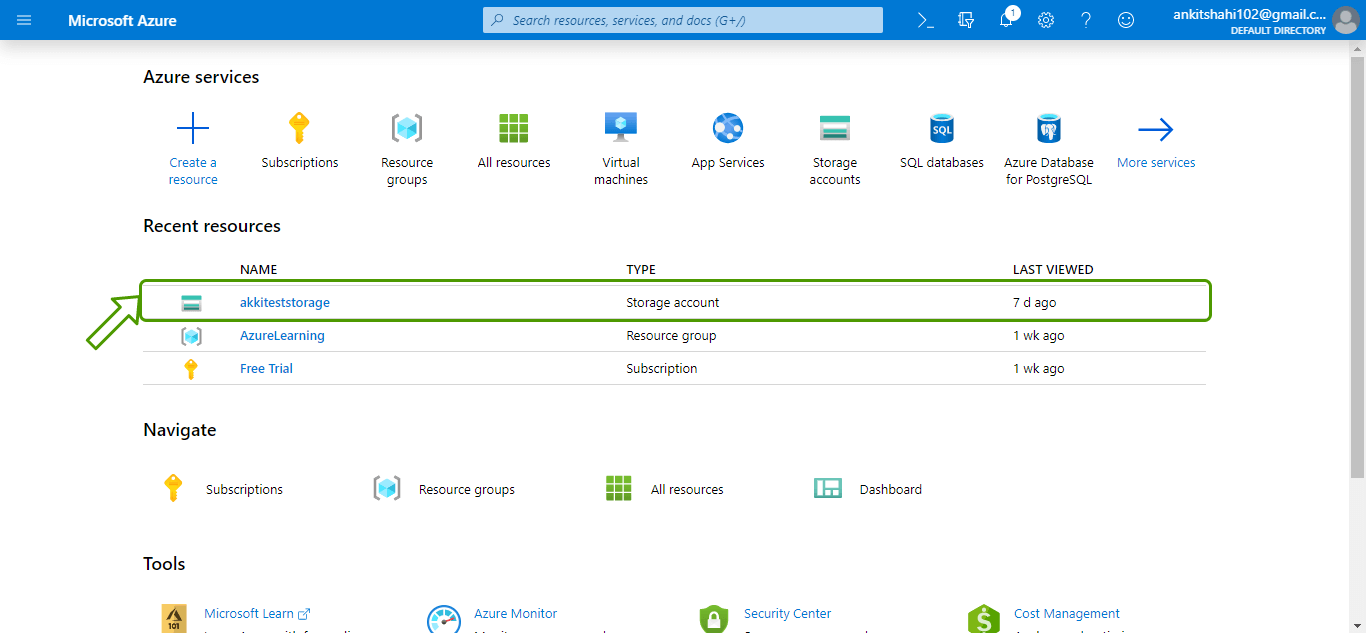The image size is (1367, 634).
Task: Open the Subscriptions key icon in Azure services
Action: 299,128
